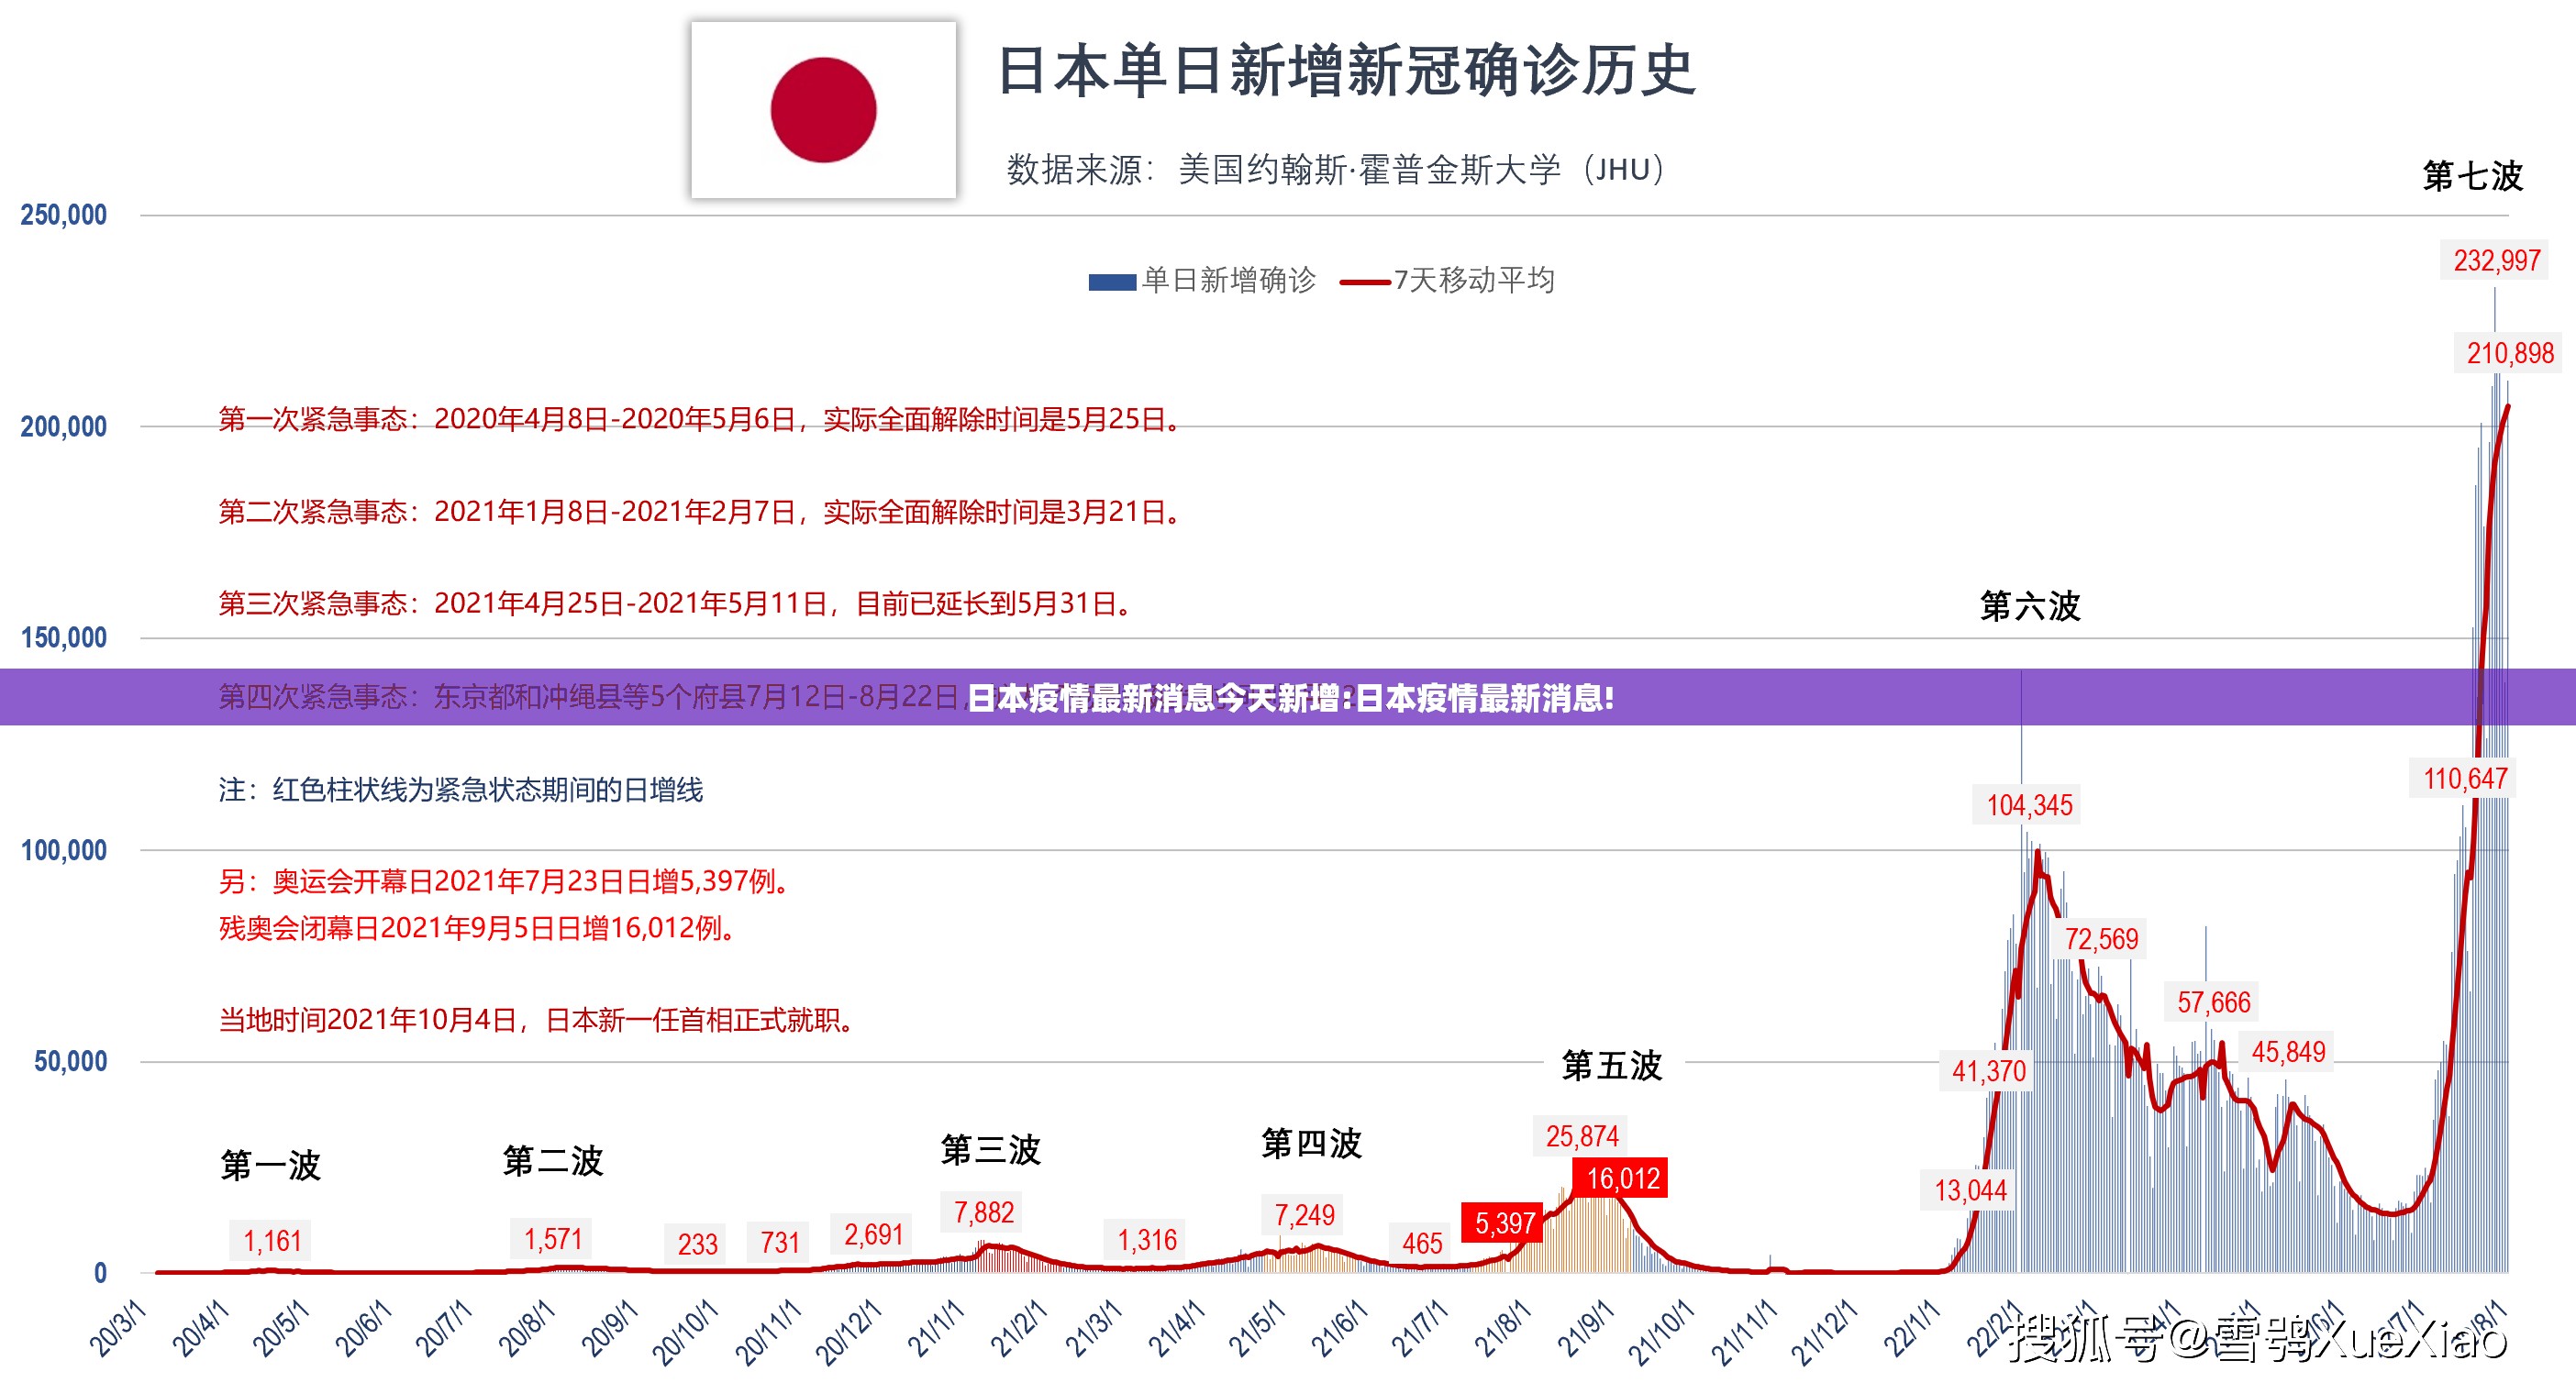
Task: Click the data label 13,044
Action: click(x=1970, y=1191)
